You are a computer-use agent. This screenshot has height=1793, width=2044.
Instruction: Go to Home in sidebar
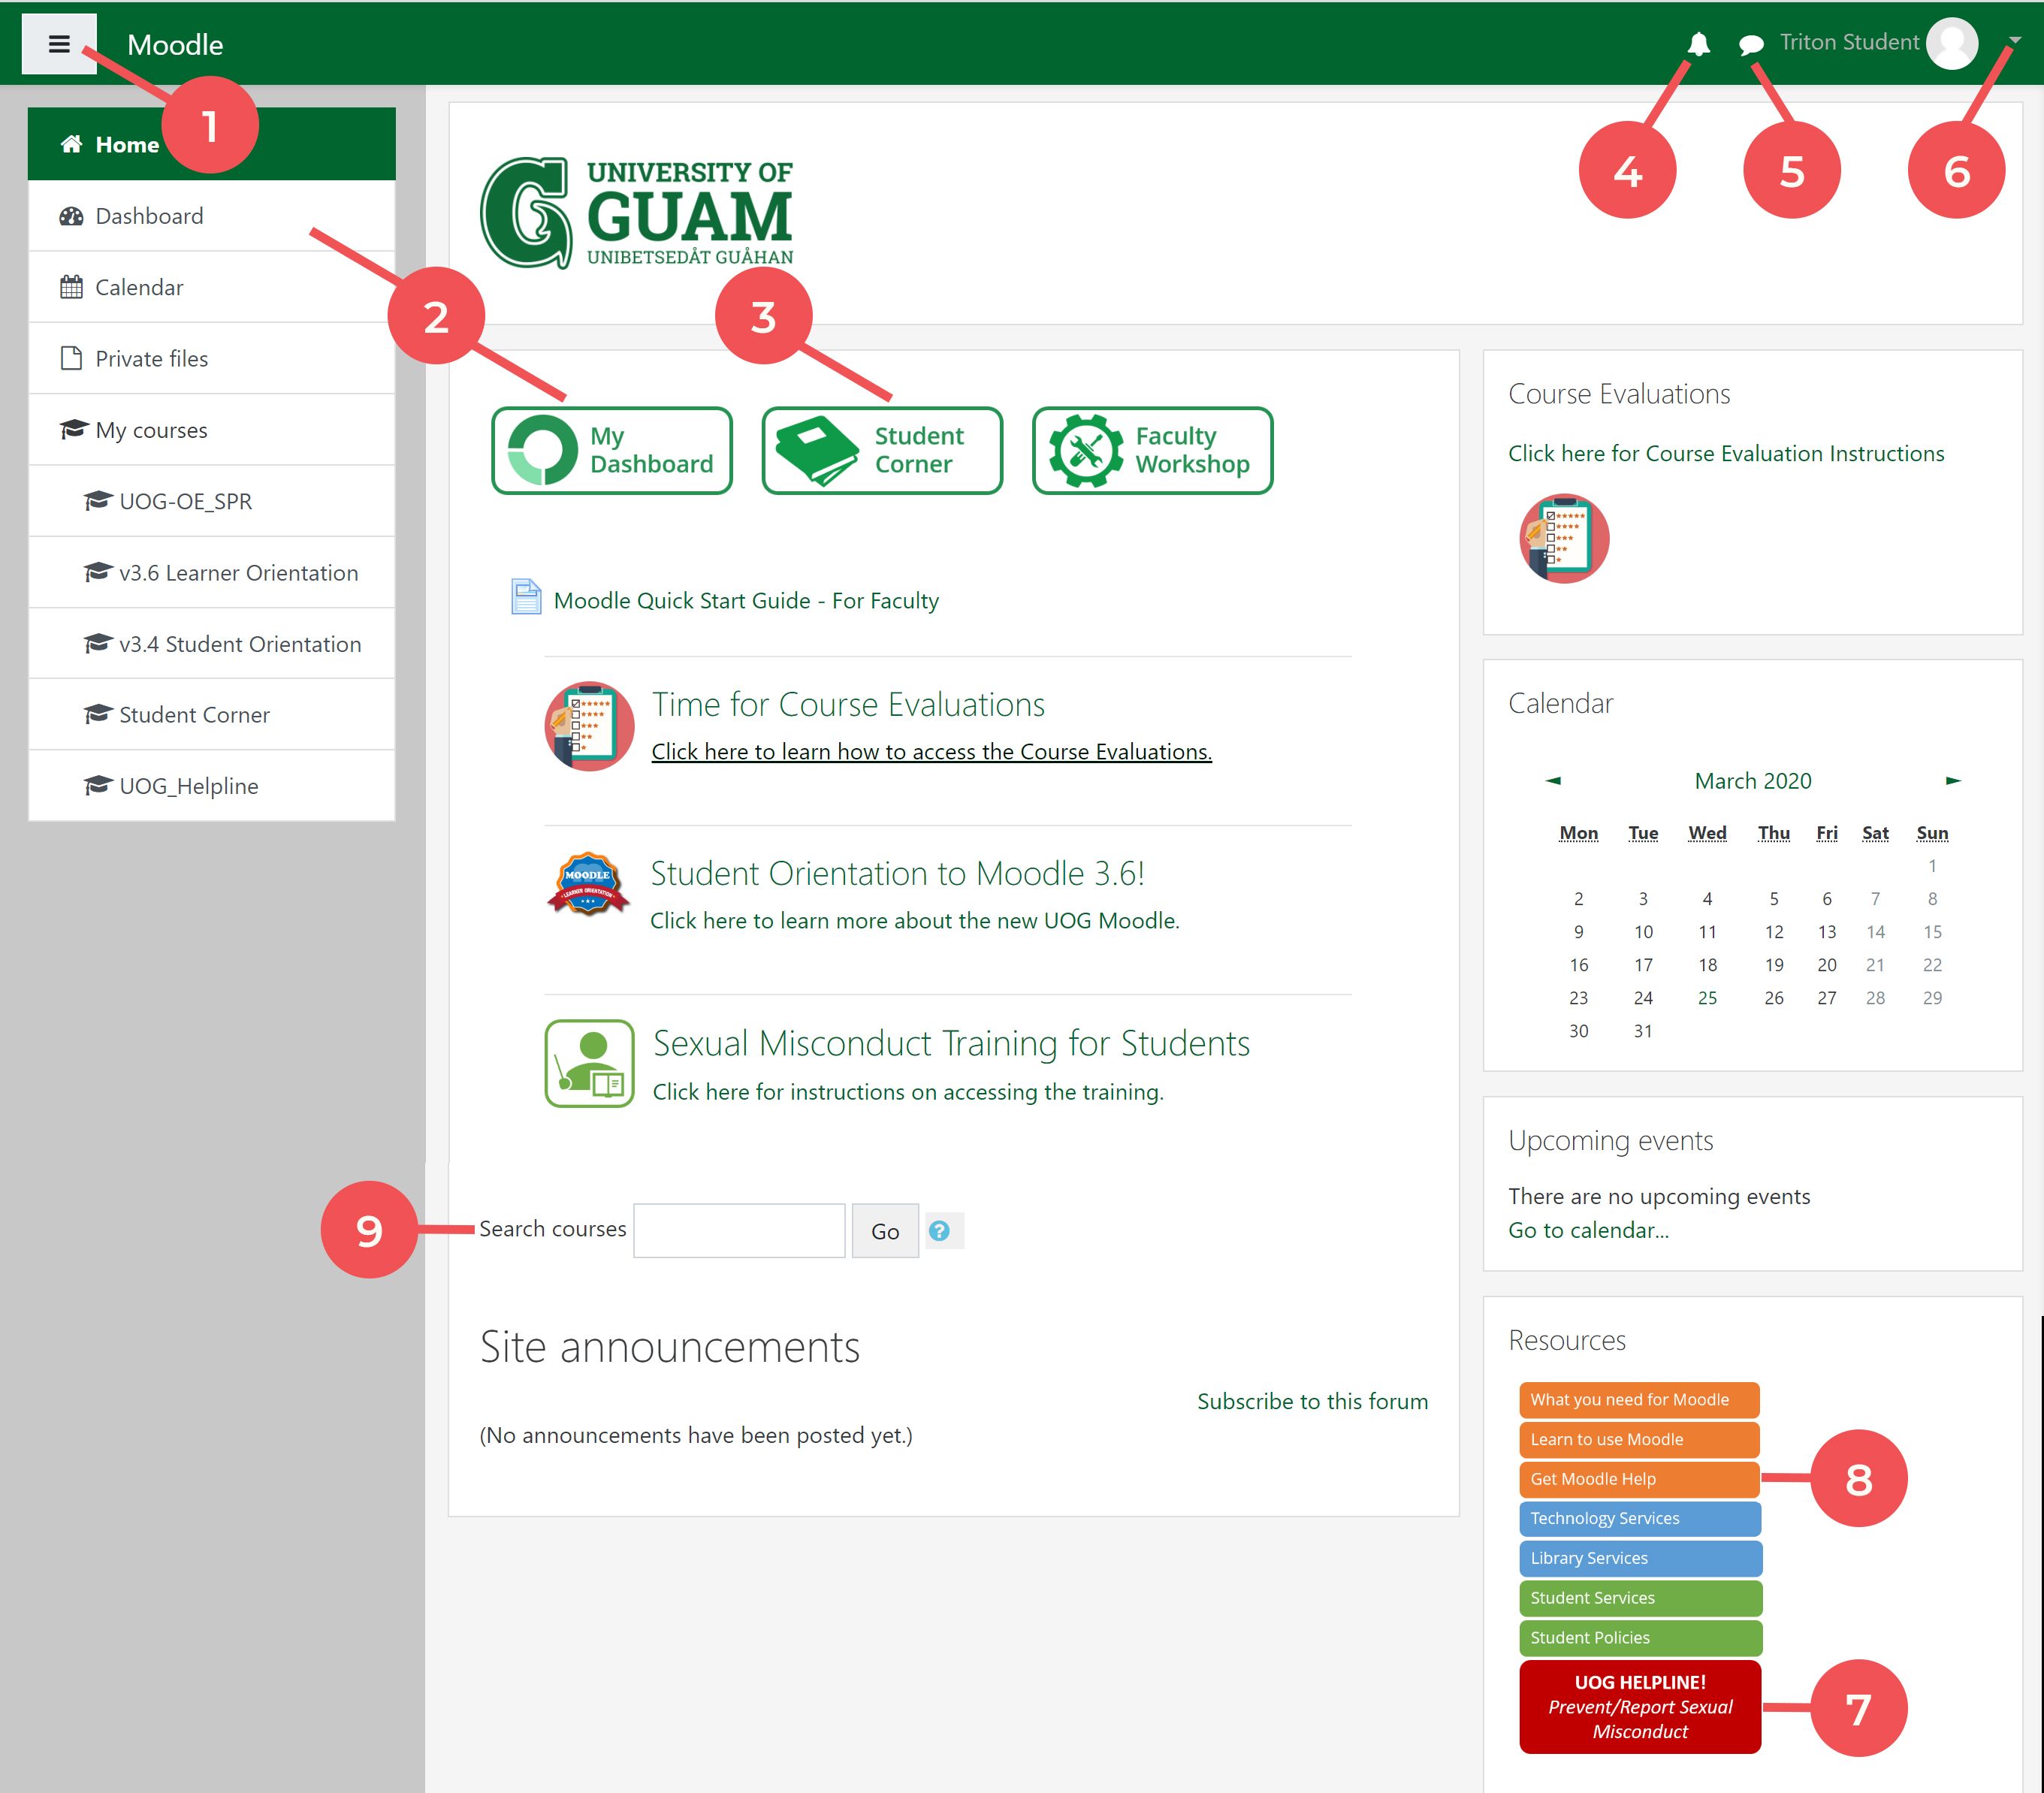point(211,144)
